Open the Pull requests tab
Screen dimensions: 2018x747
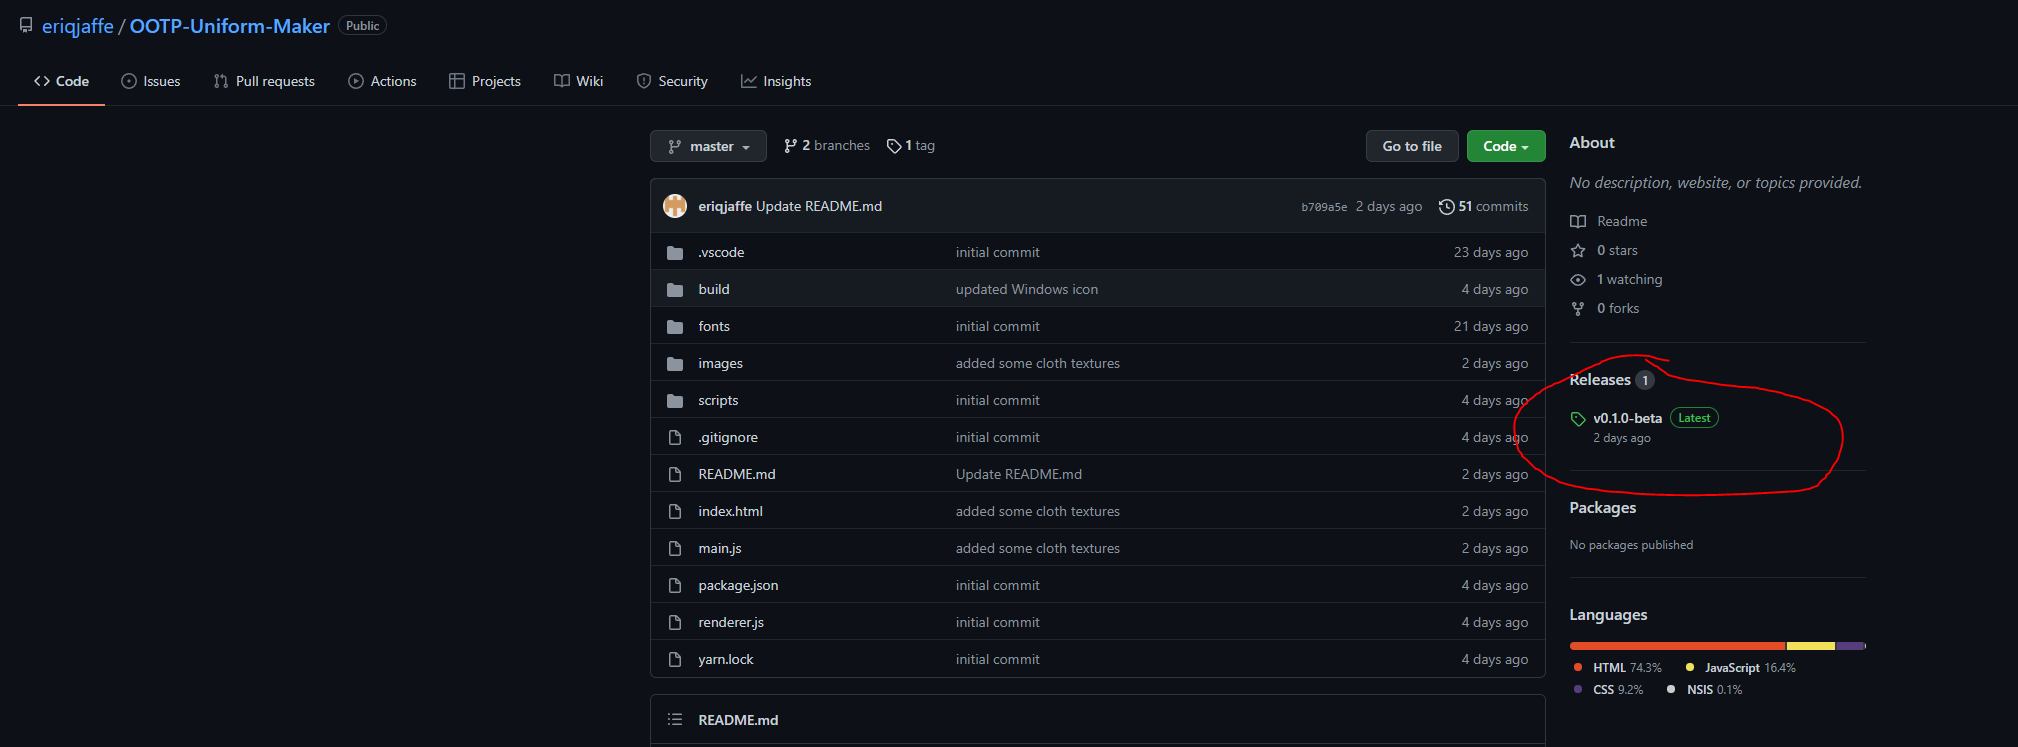coord(264,82)
